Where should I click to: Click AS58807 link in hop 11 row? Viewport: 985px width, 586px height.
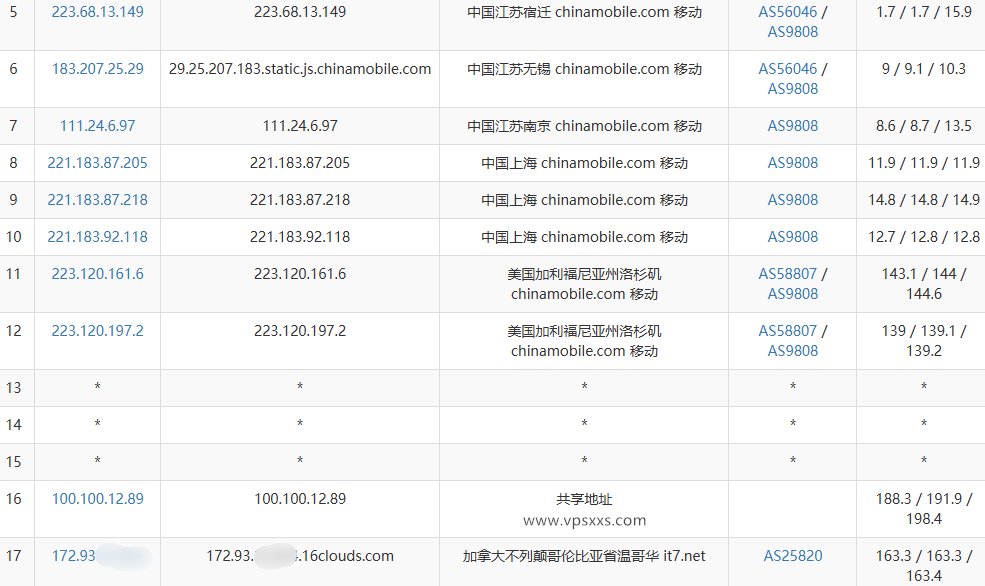tap(788, 274)
